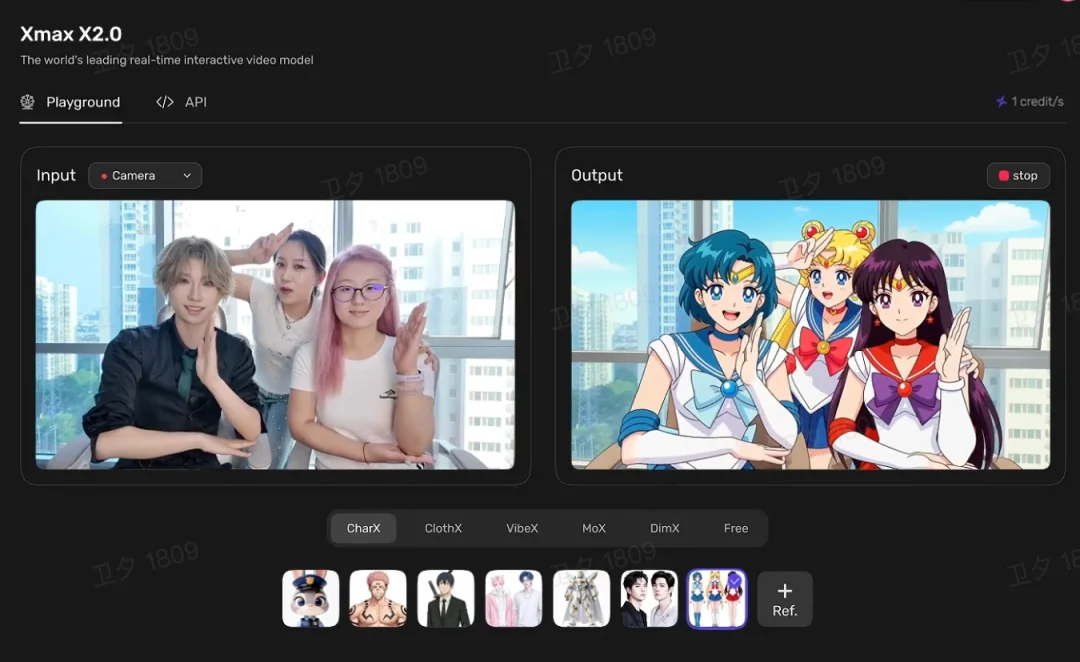Switch to the API tab

[x=181, y=102]
